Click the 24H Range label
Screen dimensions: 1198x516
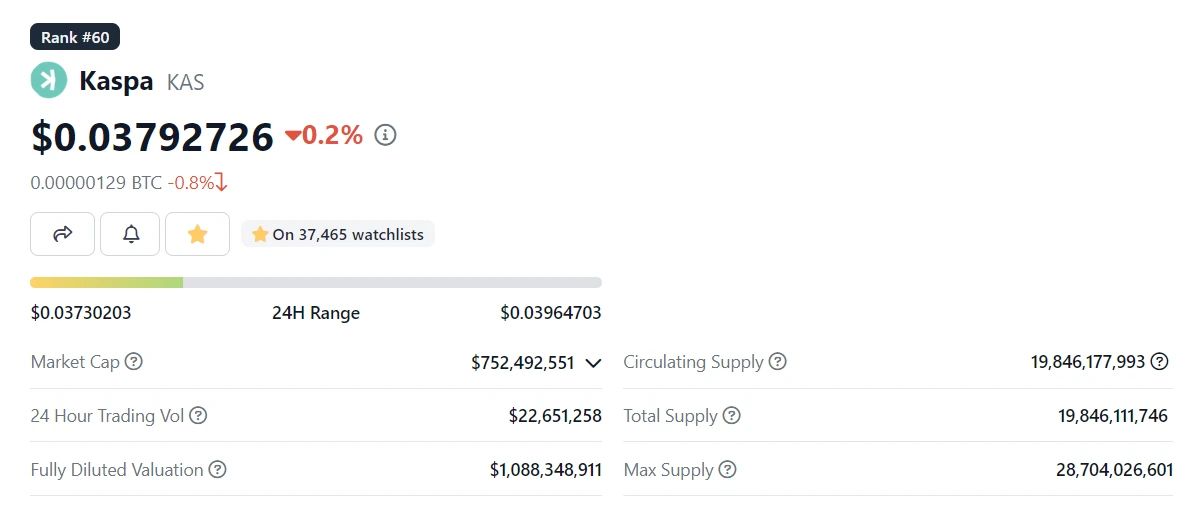[x=316, y=313]
